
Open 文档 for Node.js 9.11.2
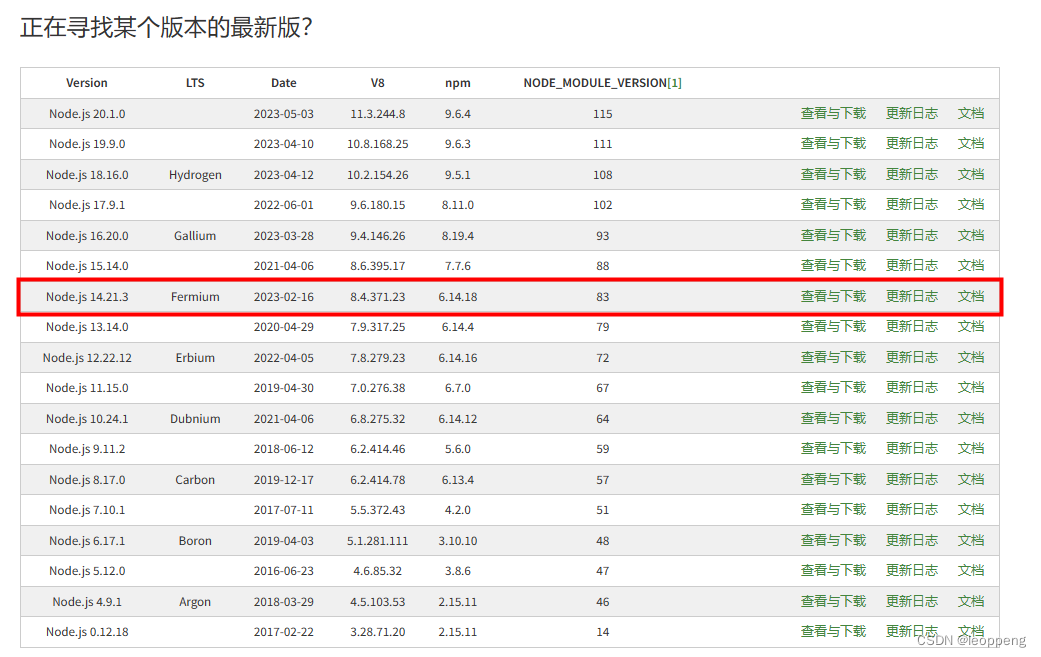971,449
